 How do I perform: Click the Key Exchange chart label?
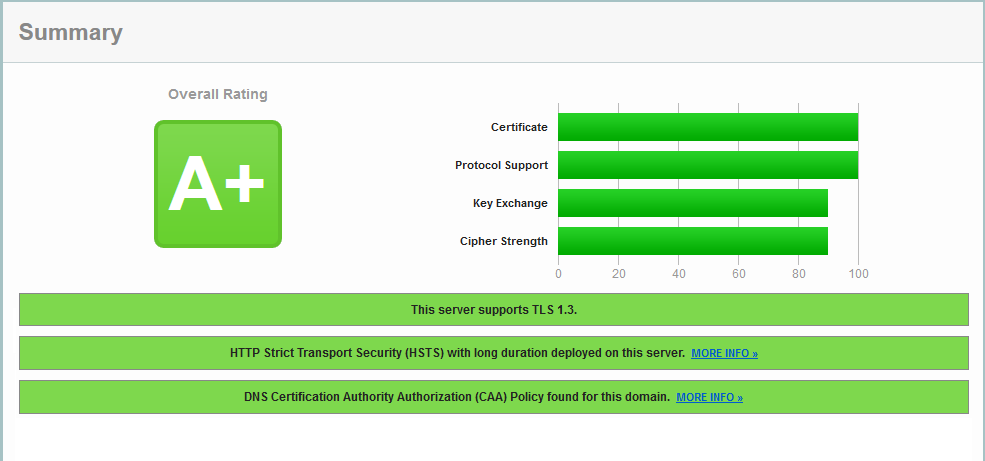pos(510,203)
